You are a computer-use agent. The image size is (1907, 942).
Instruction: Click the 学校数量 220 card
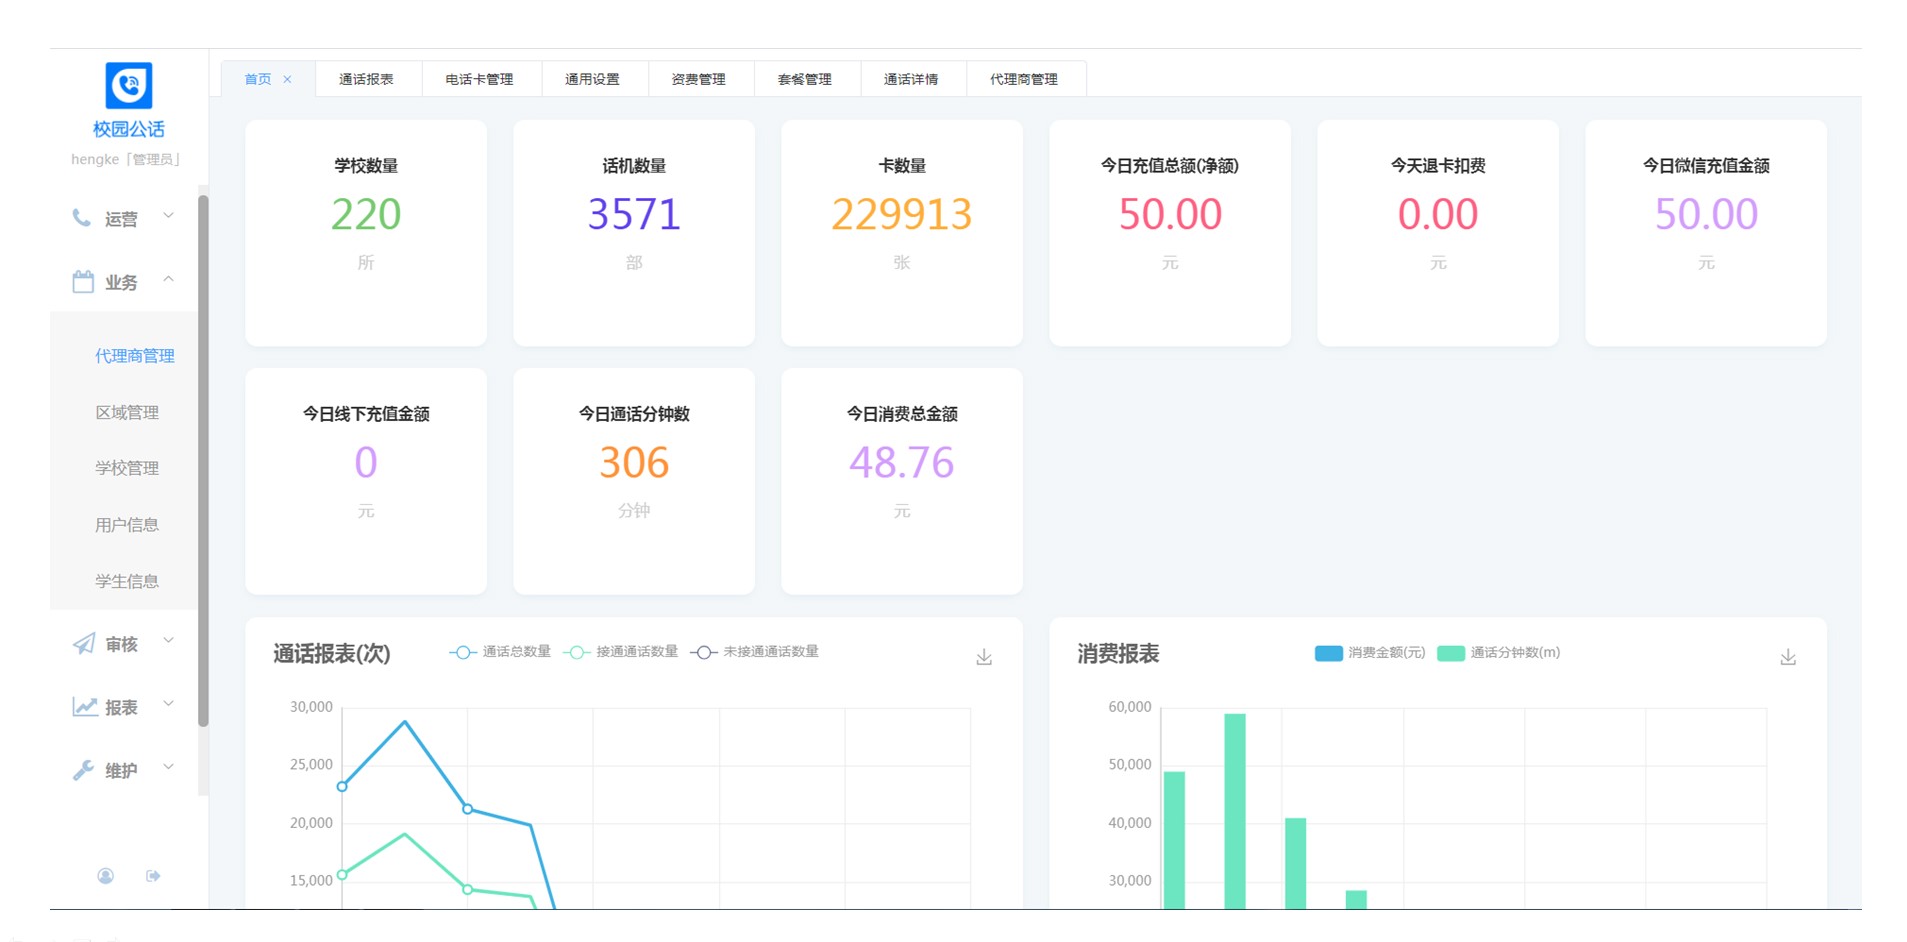pos(366,233)
